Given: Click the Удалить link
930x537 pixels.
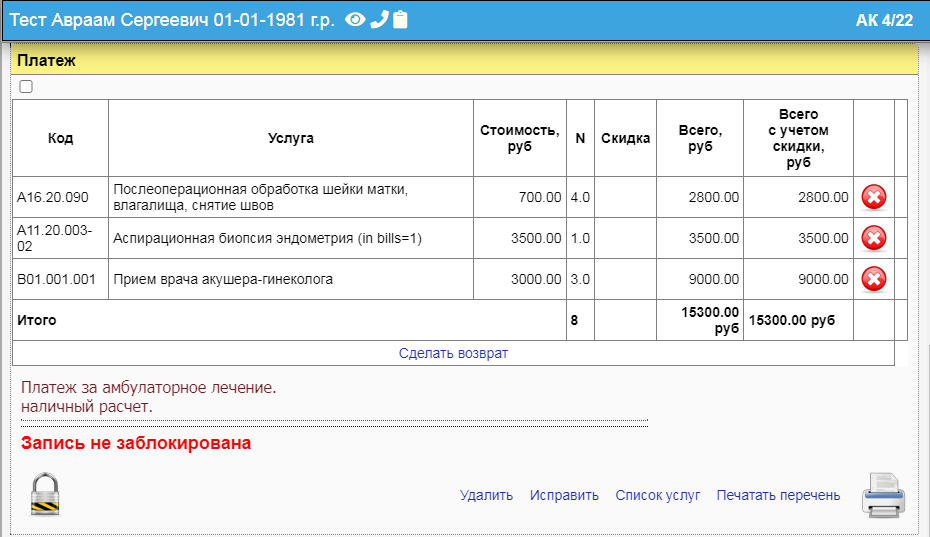Looking at the screenshot, I should point(486,495).
